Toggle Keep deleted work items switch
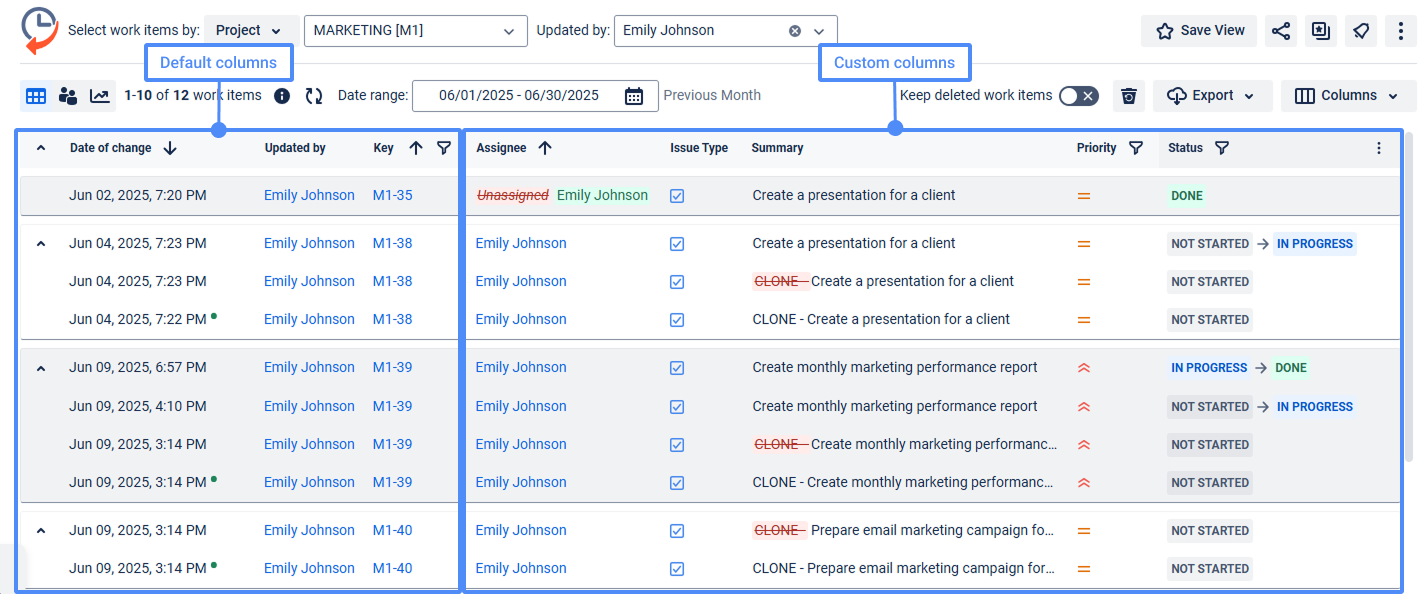 click(x=1078, y=96)
